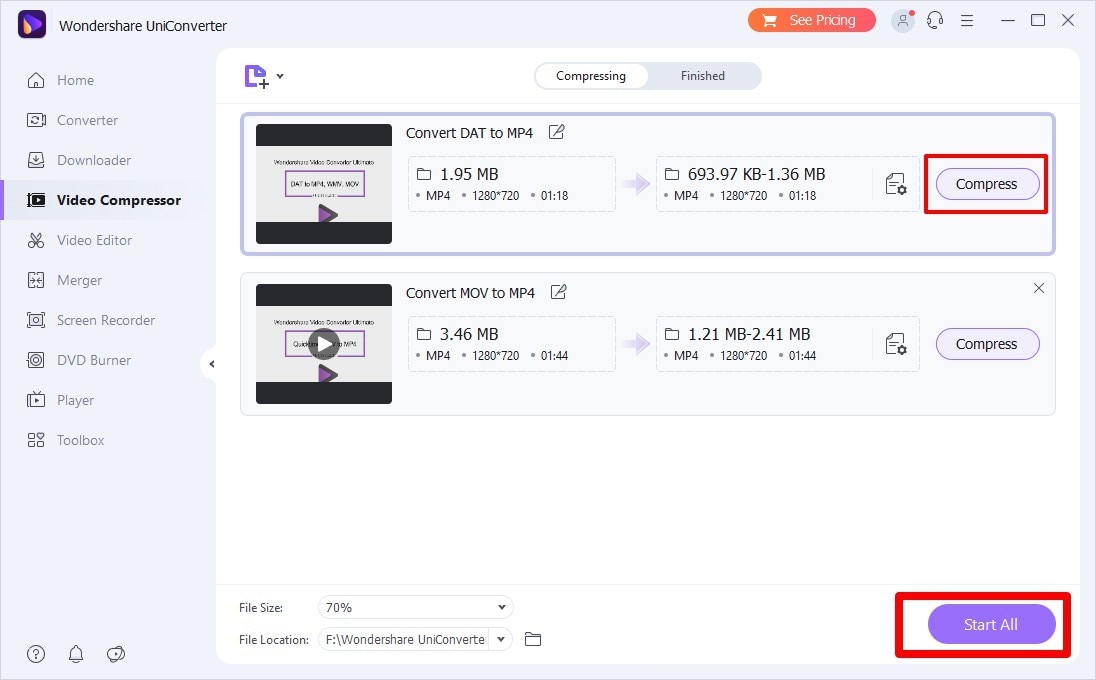Browse output folder icon
The height and width of the screenshot is (680, 1096).
click(x=533, y=639)
